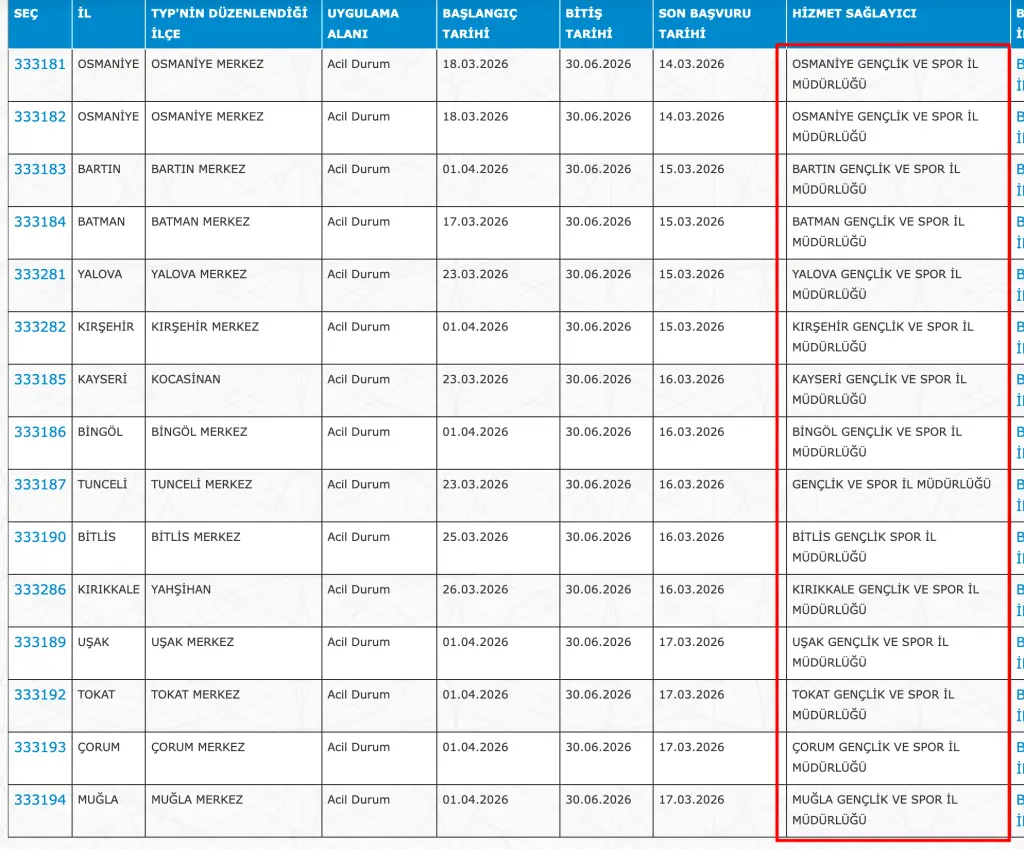Viewport: 1024px width, 849px height.
Task: Click the 333183 link for Bartın
Action: click(x=40, y=169)
